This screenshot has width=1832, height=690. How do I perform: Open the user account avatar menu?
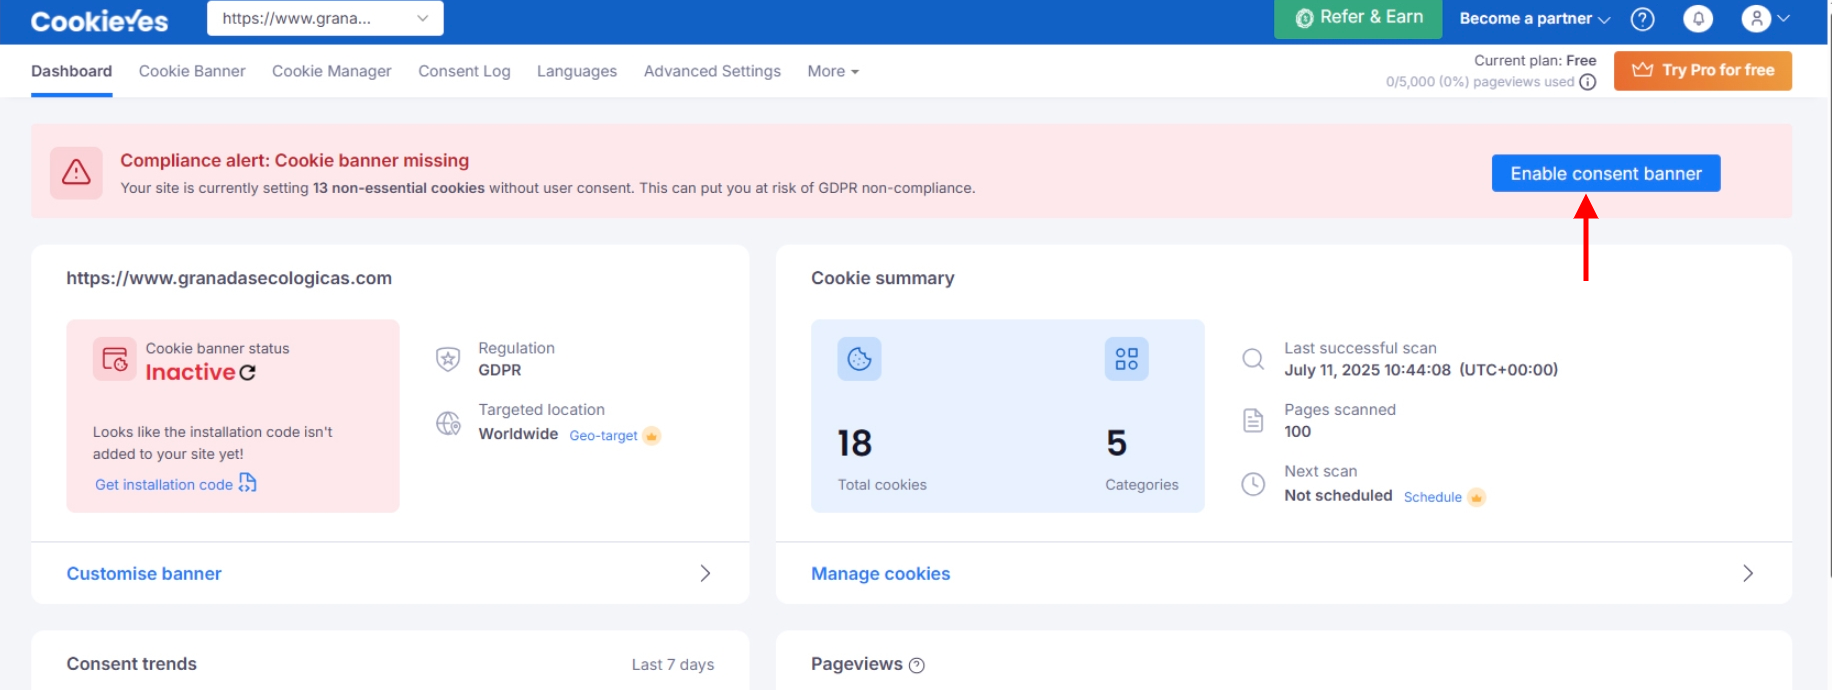pyautogui.click(x=1765, y=19)
